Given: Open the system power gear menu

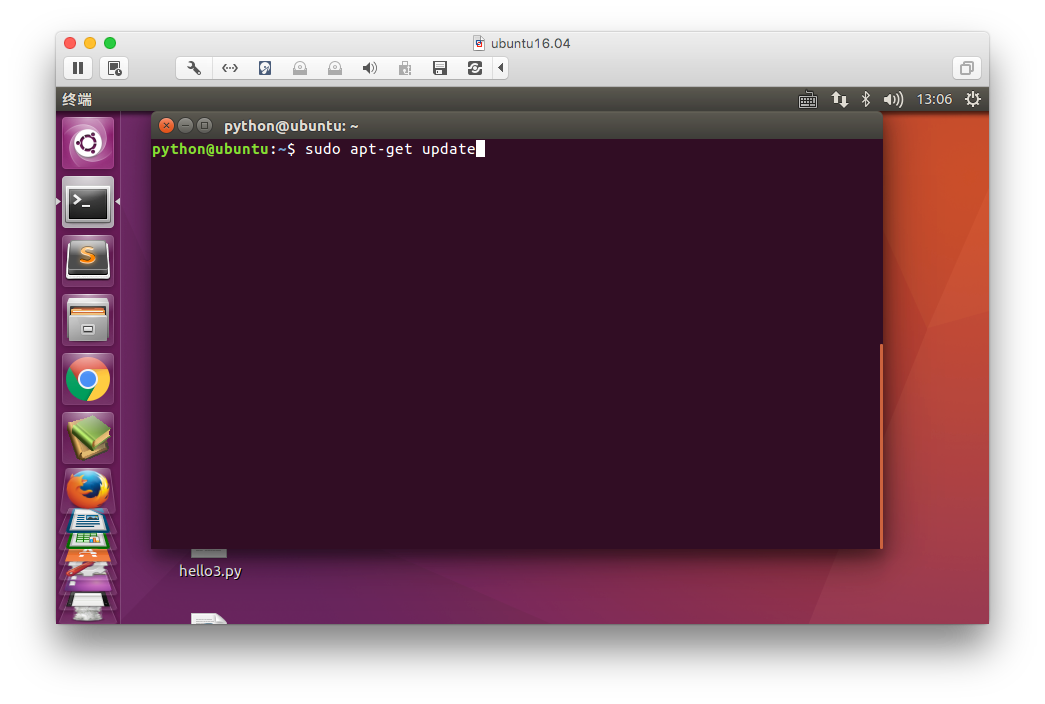Looking at the screenshot, I should pos(972,100).
